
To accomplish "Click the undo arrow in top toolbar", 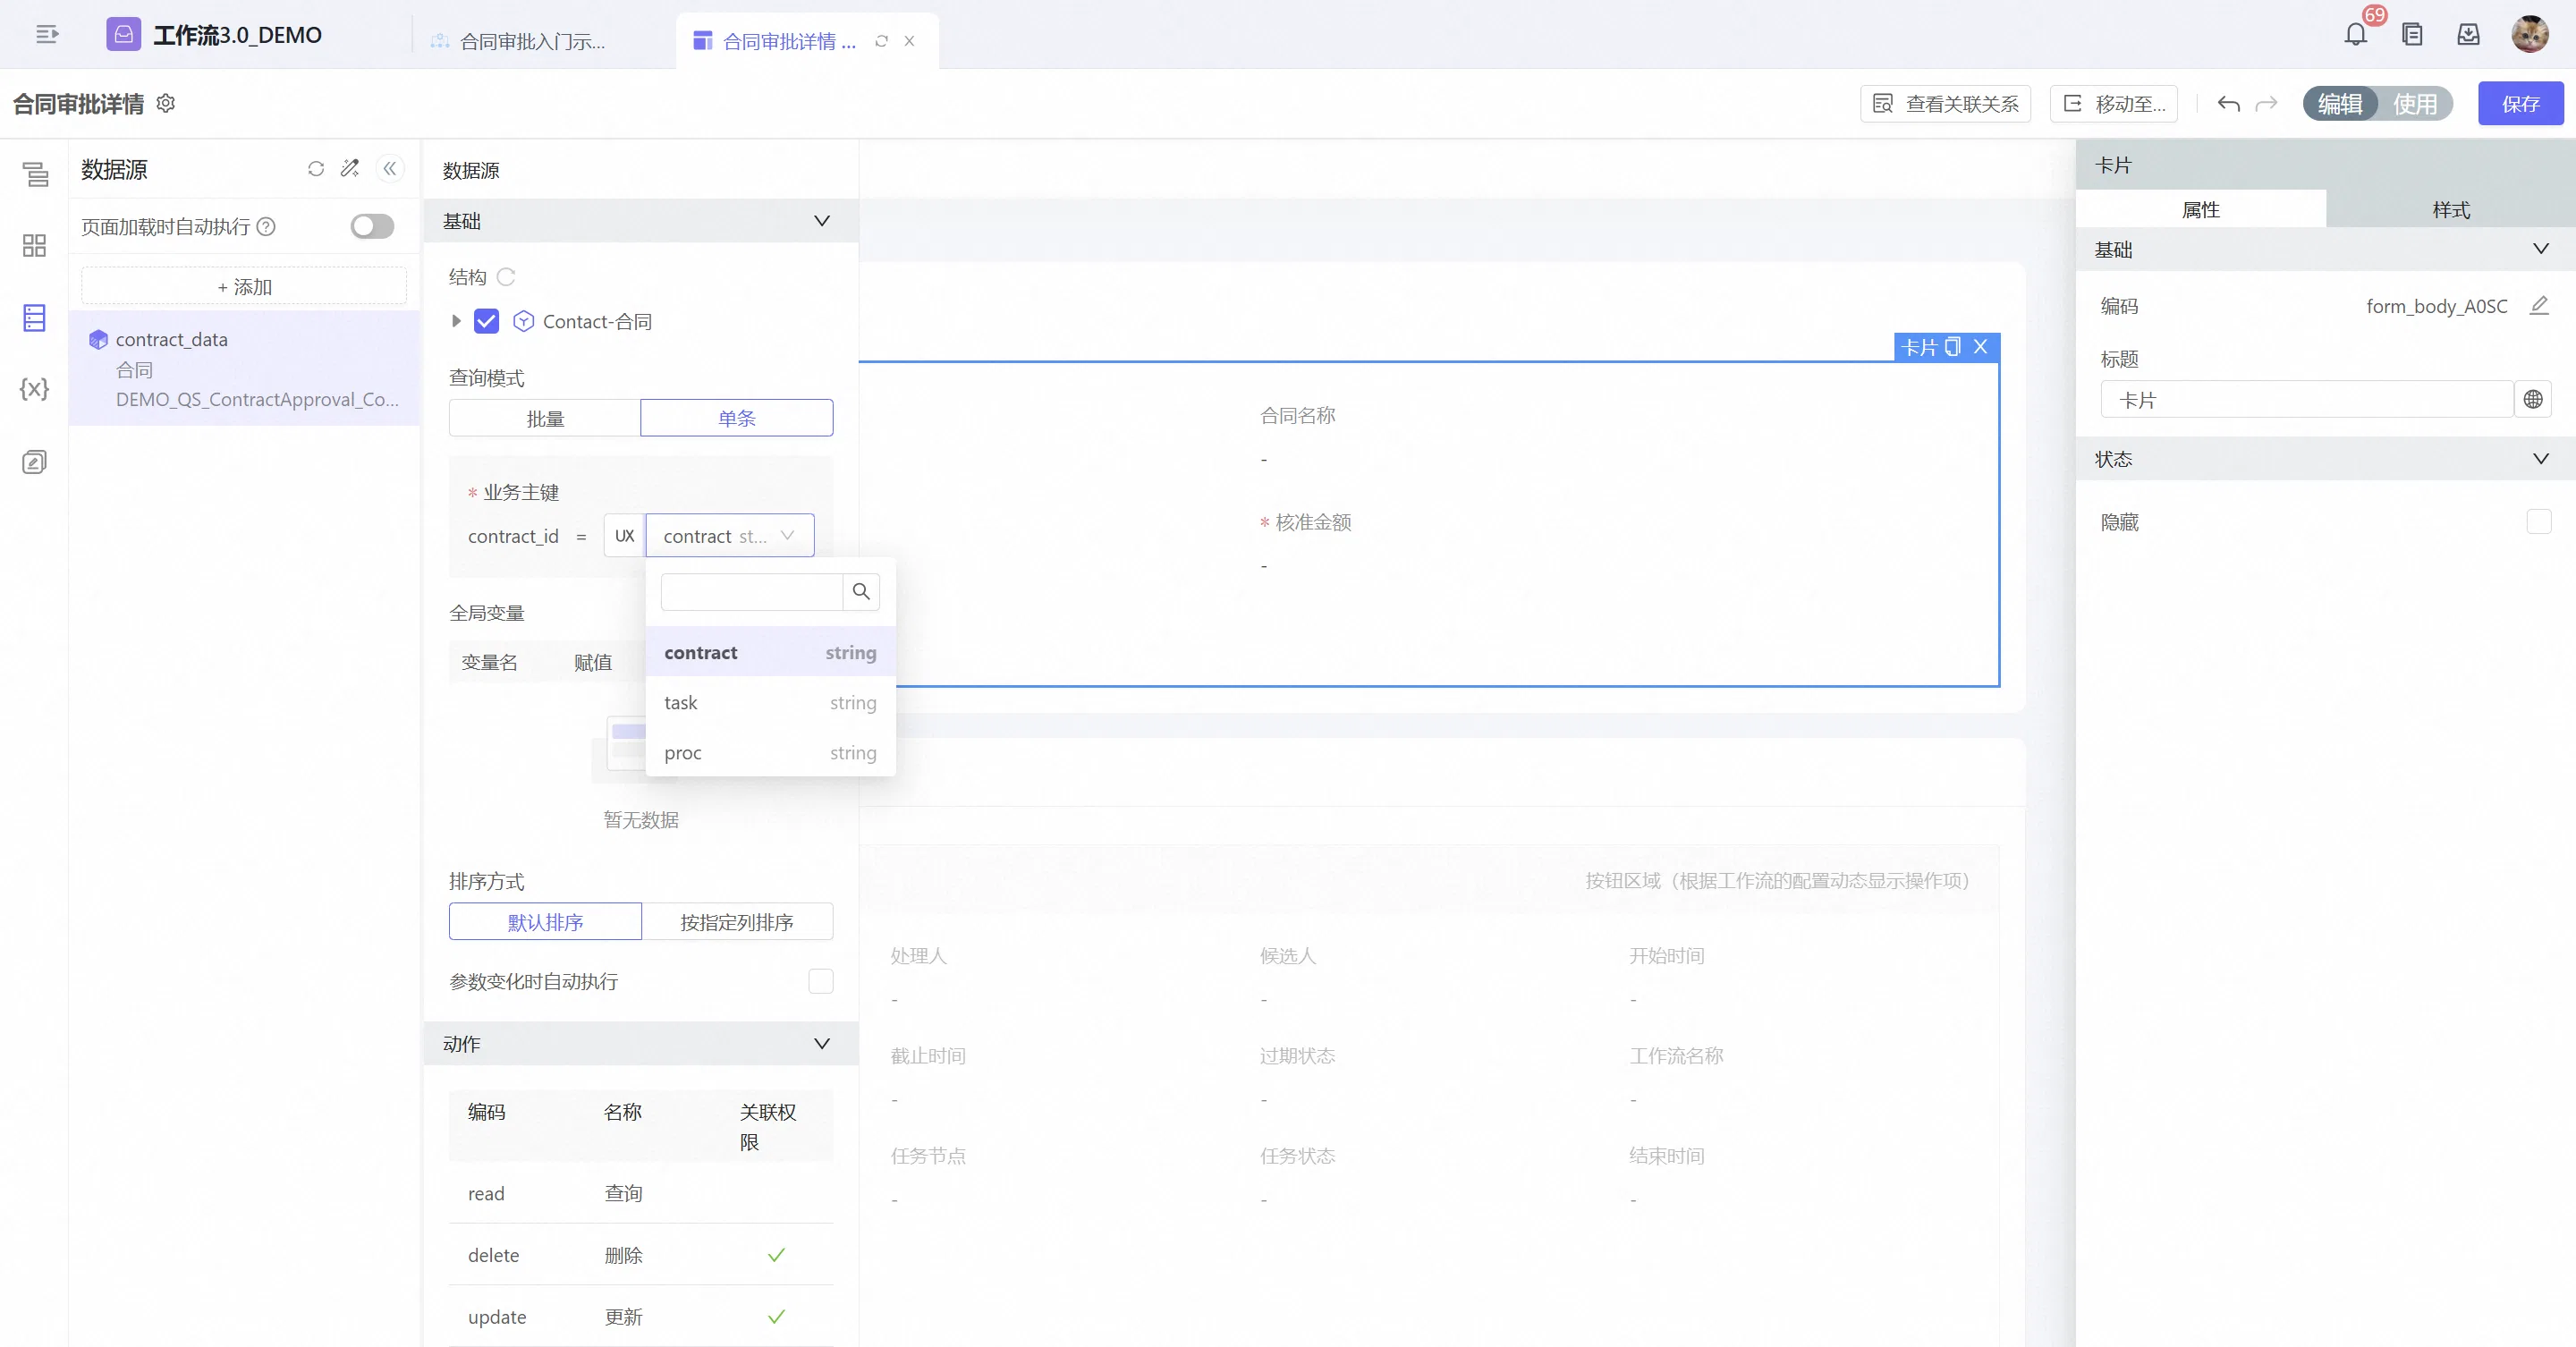I will [x=2228, y=104].
